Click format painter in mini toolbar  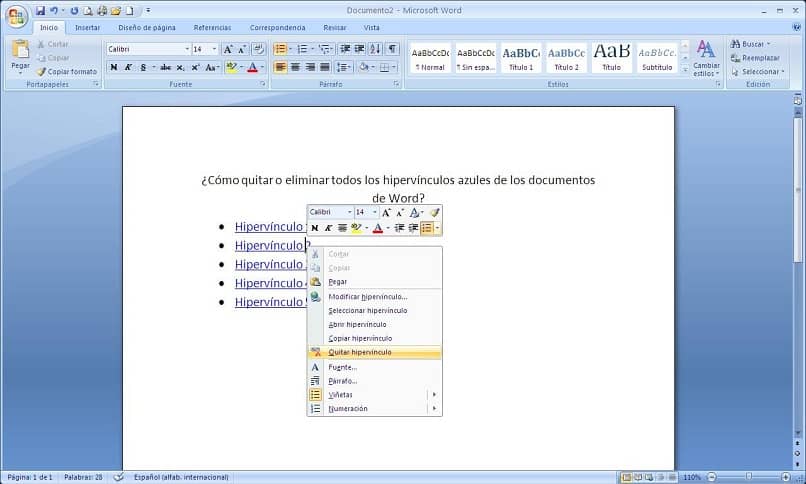(434, 213)
